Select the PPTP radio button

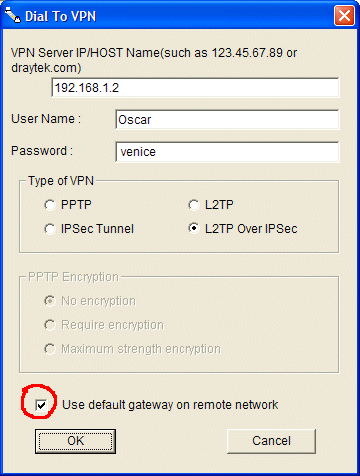coord(50,205)
